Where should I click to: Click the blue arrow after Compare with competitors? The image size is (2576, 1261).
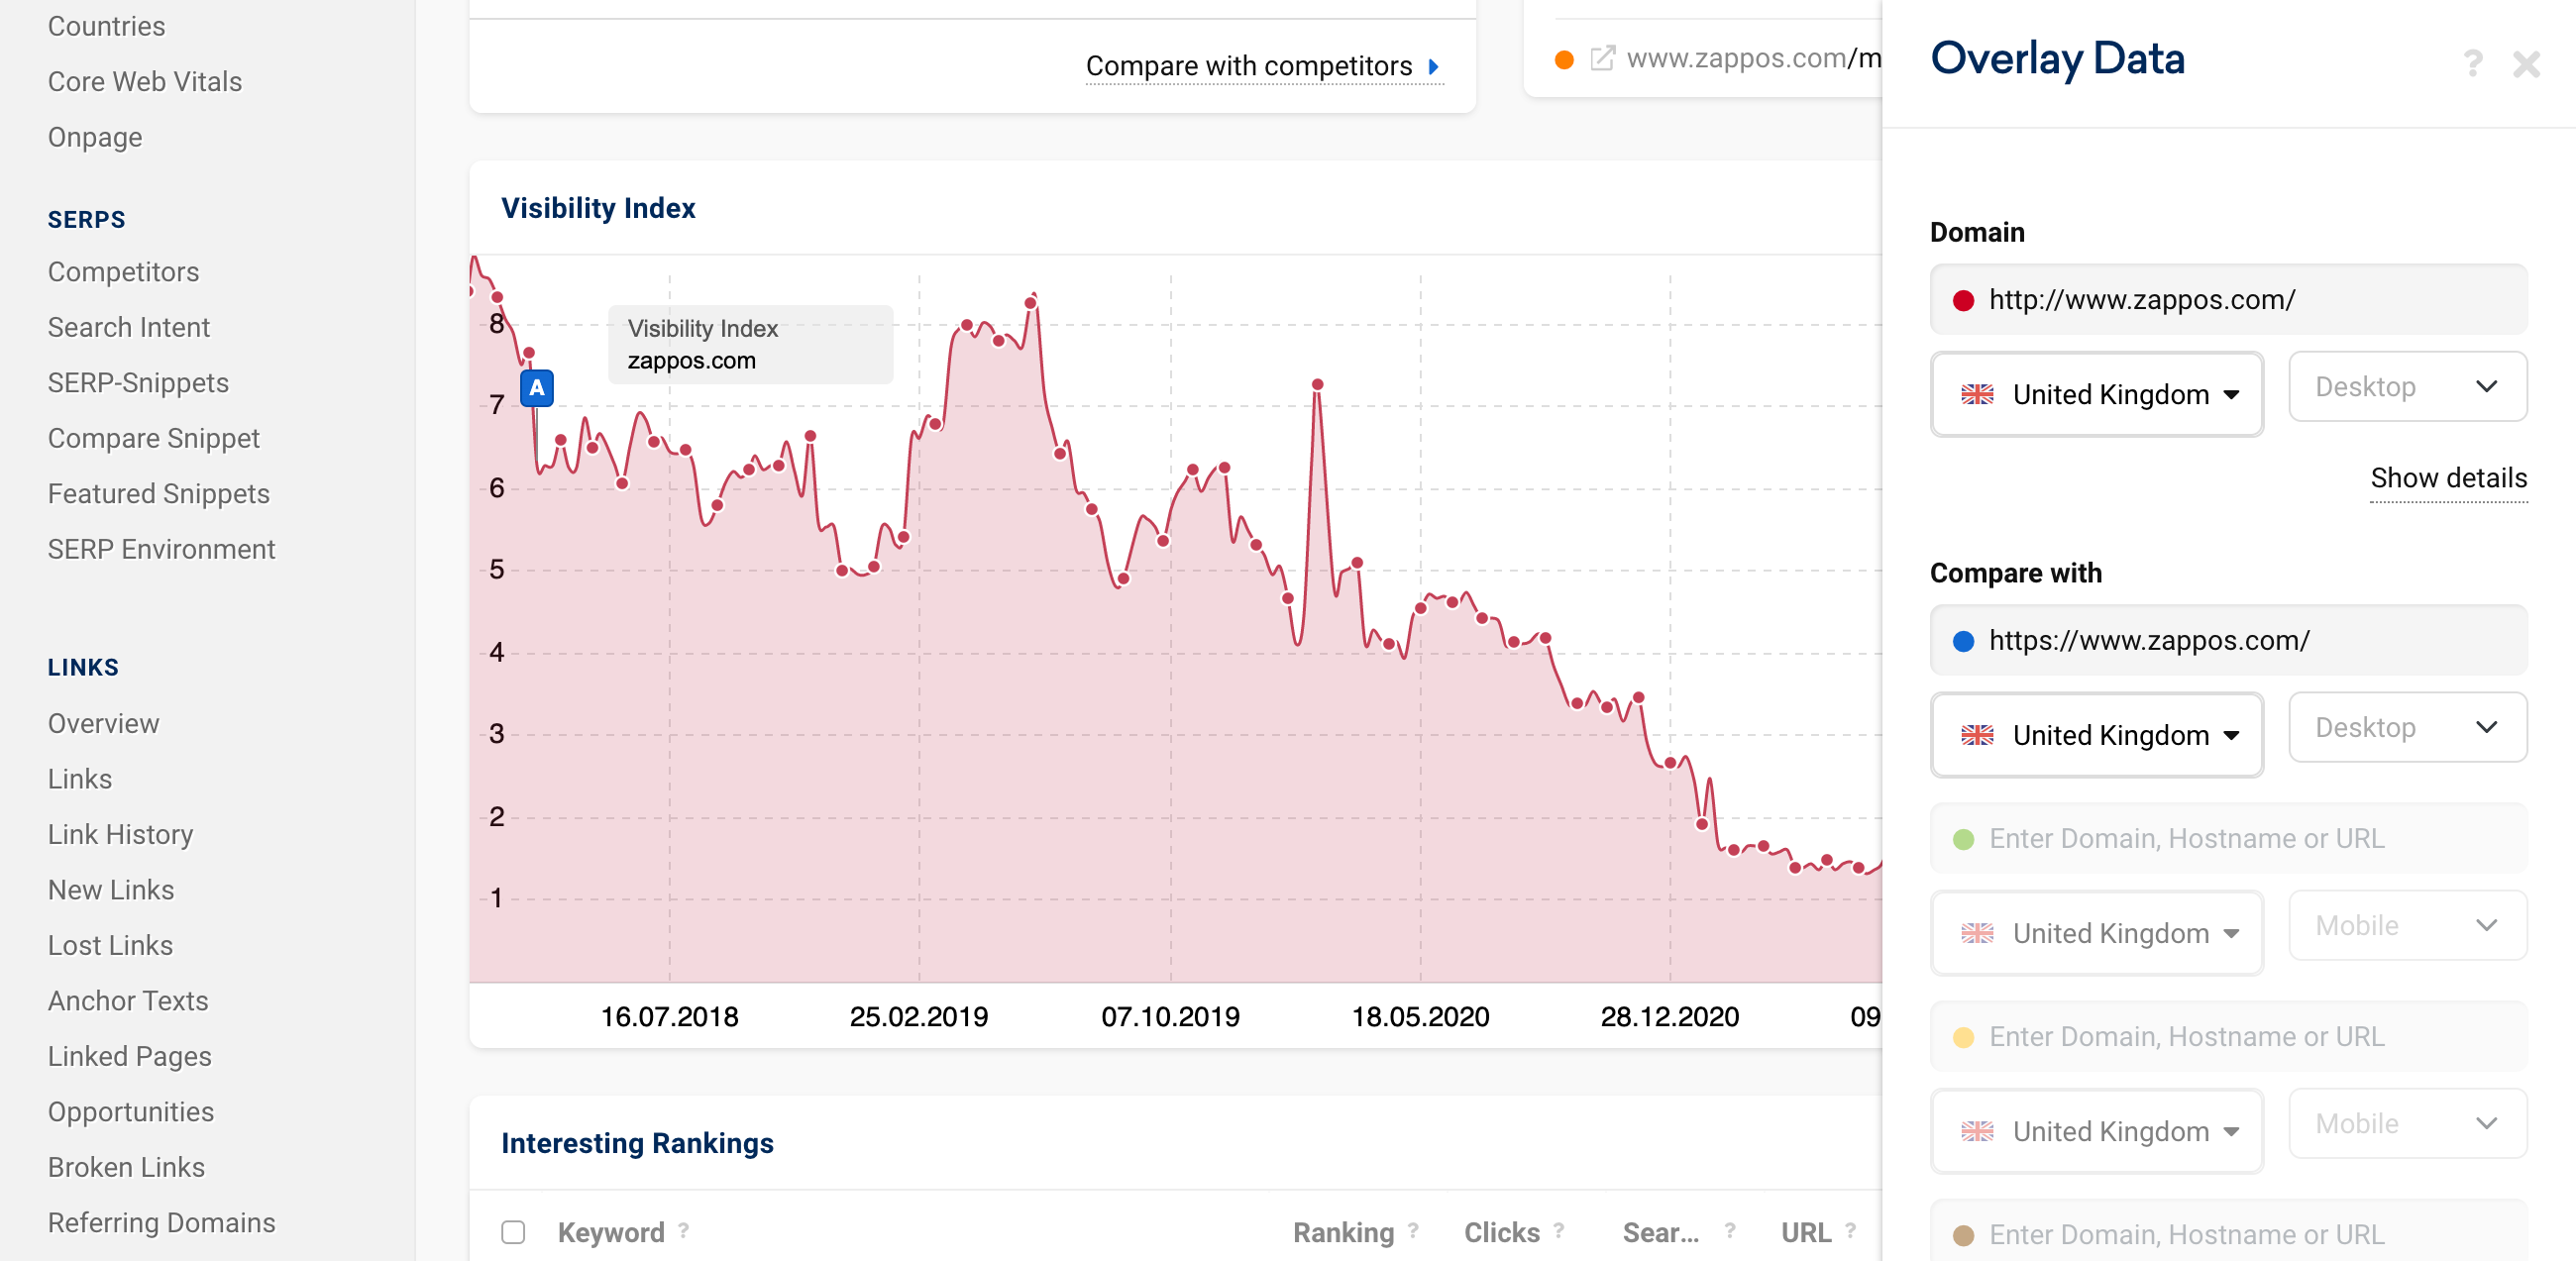1434,67
